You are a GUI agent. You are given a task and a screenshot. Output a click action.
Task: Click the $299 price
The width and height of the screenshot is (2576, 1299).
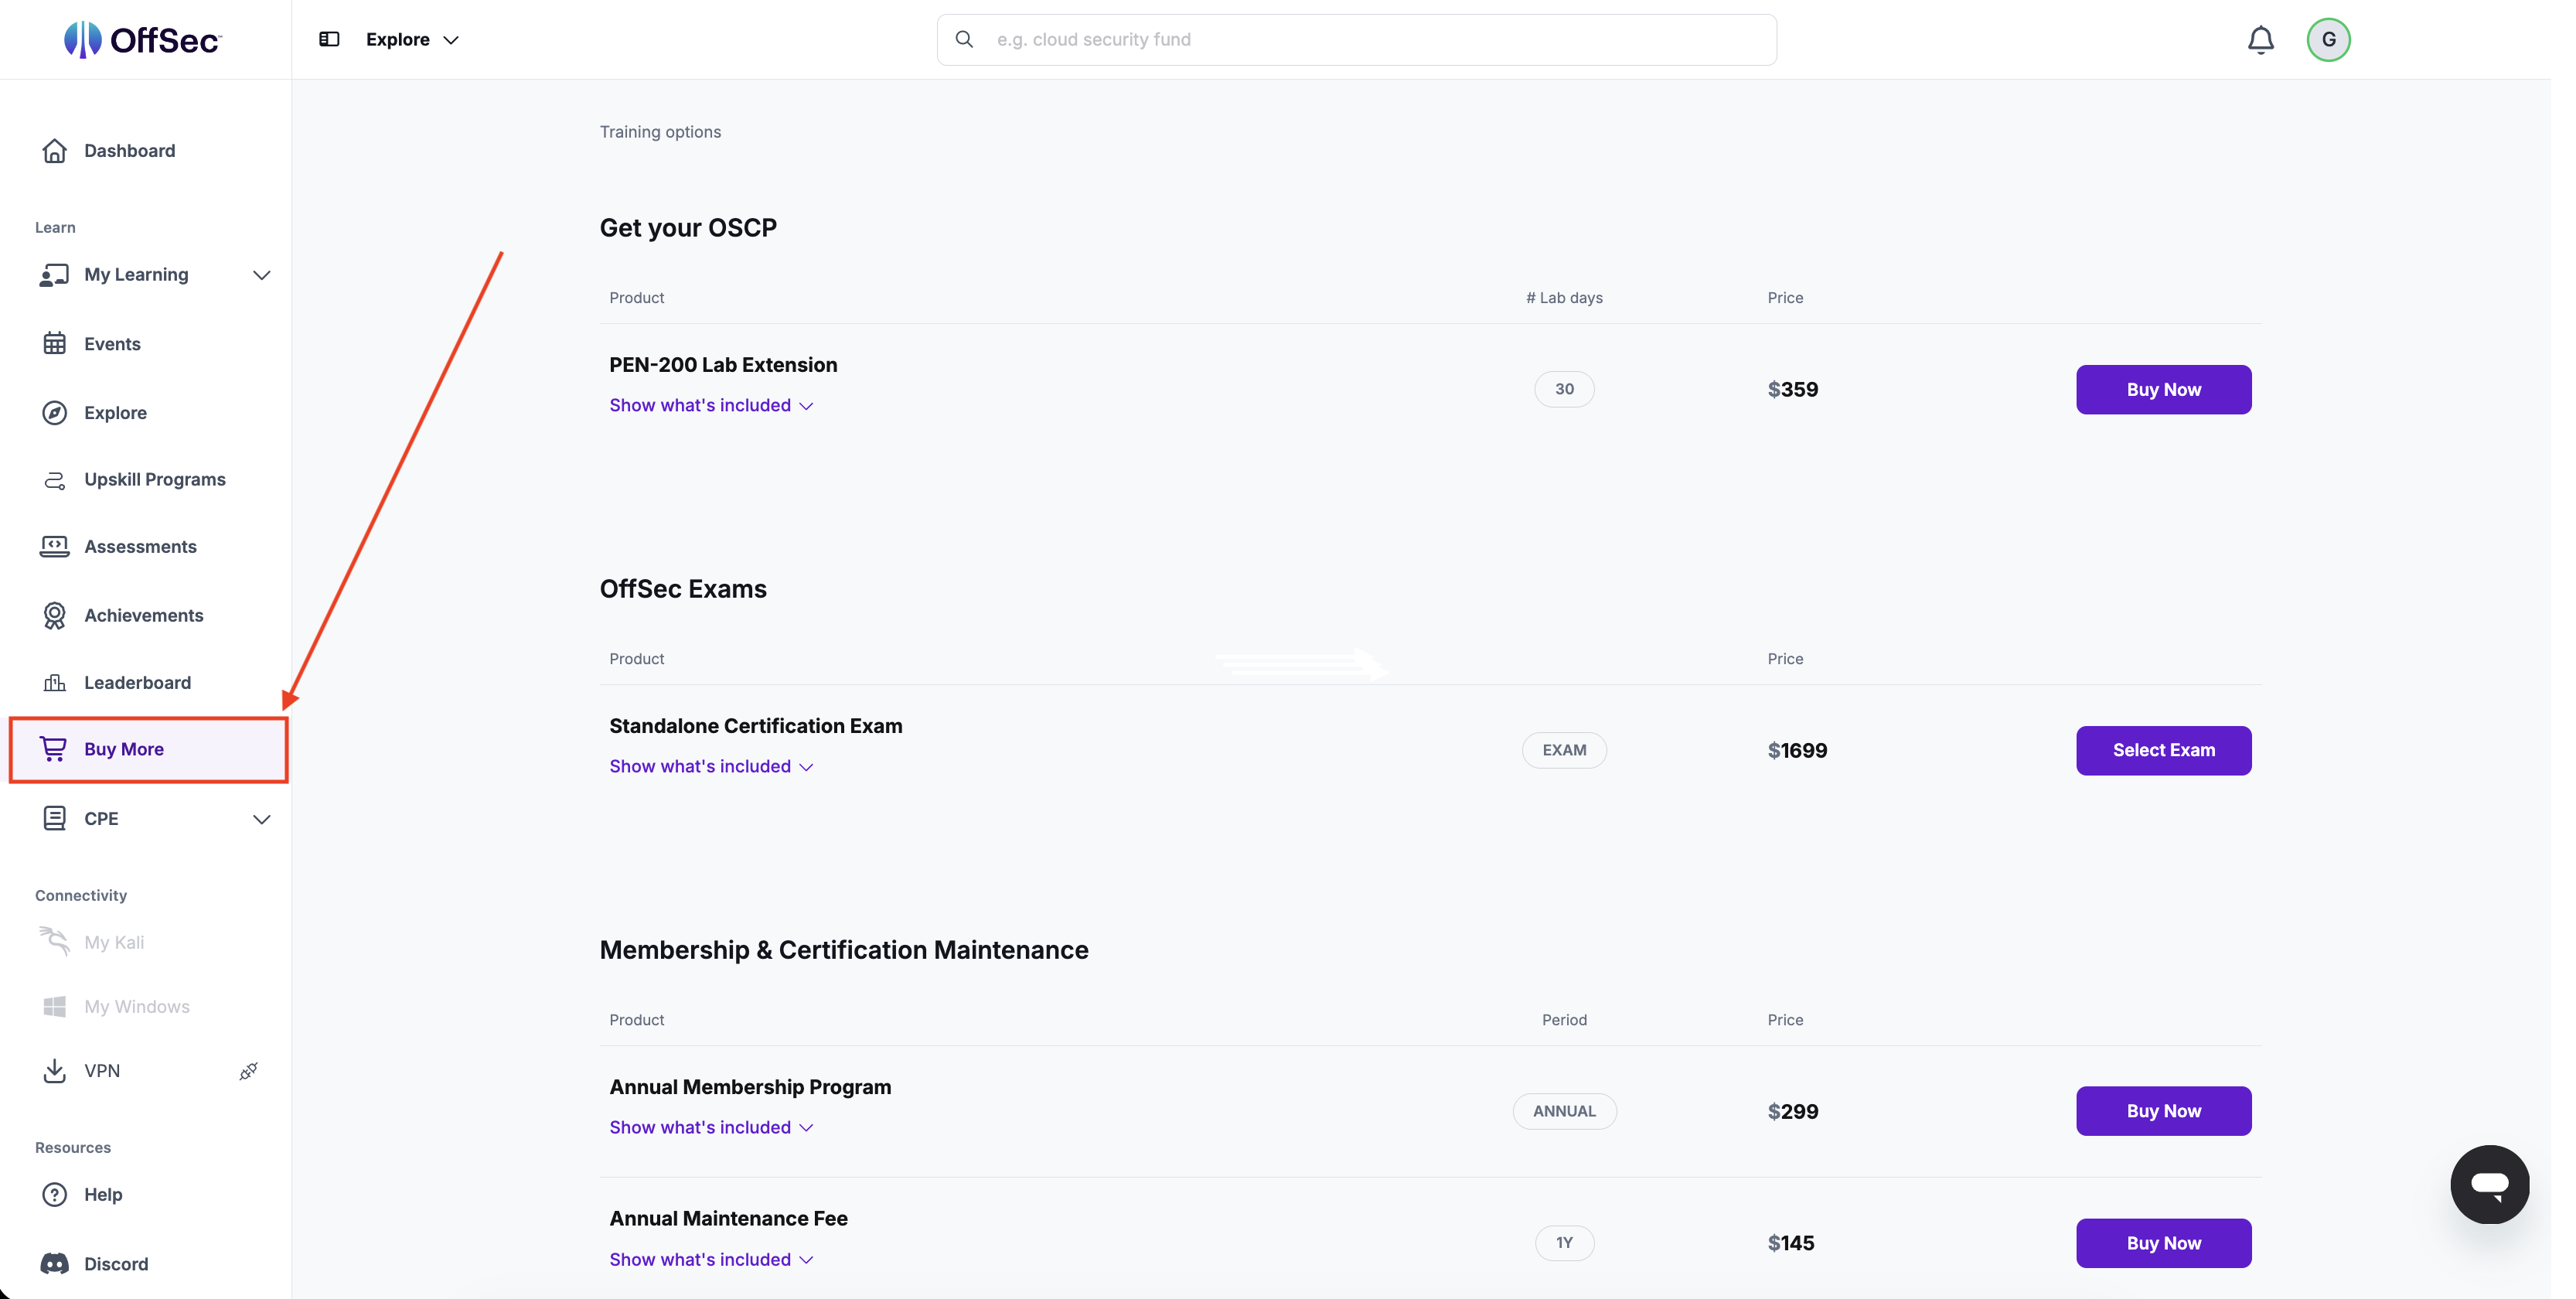point(1793,1111)
